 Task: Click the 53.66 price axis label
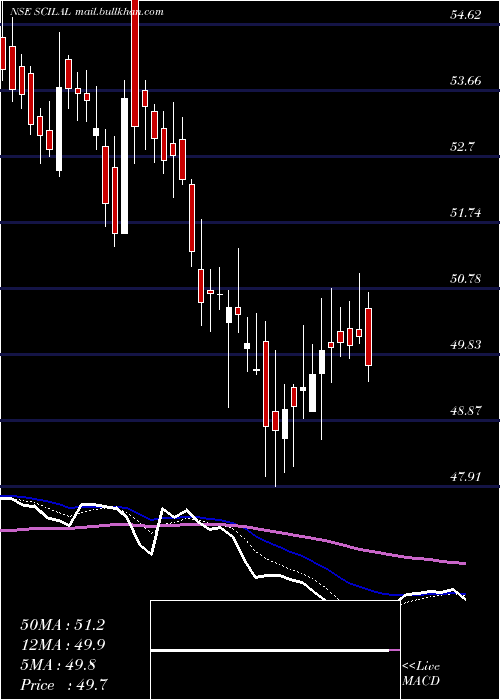click(466, 81)
